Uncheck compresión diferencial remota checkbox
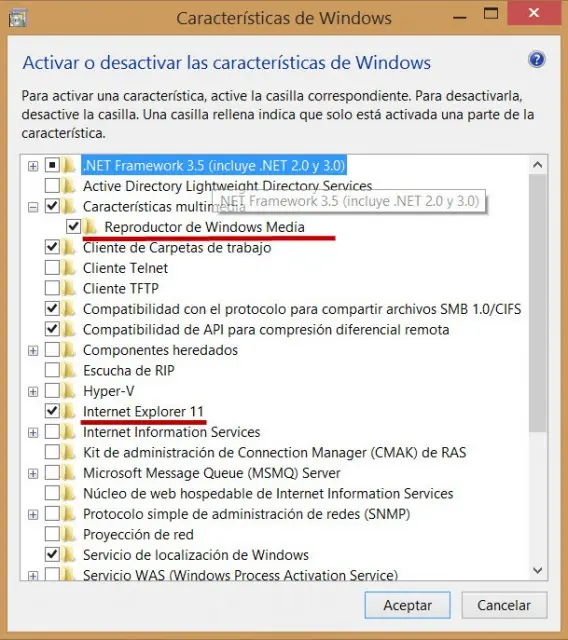This screenshot has width=568, height=640. coord(52,329)
